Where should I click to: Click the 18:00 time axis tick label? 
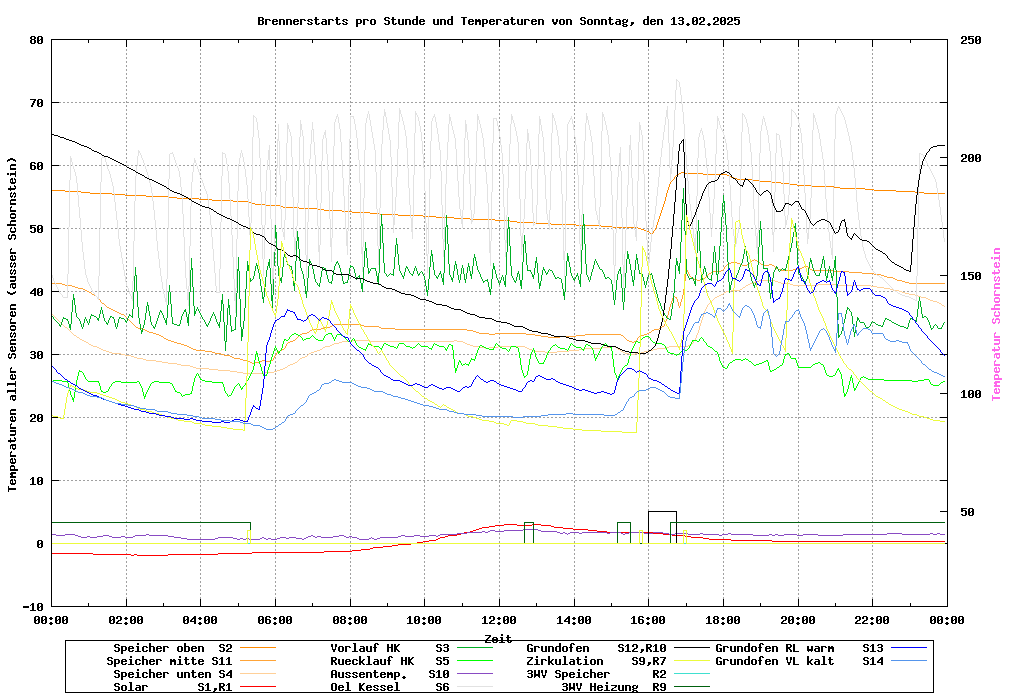723,620
